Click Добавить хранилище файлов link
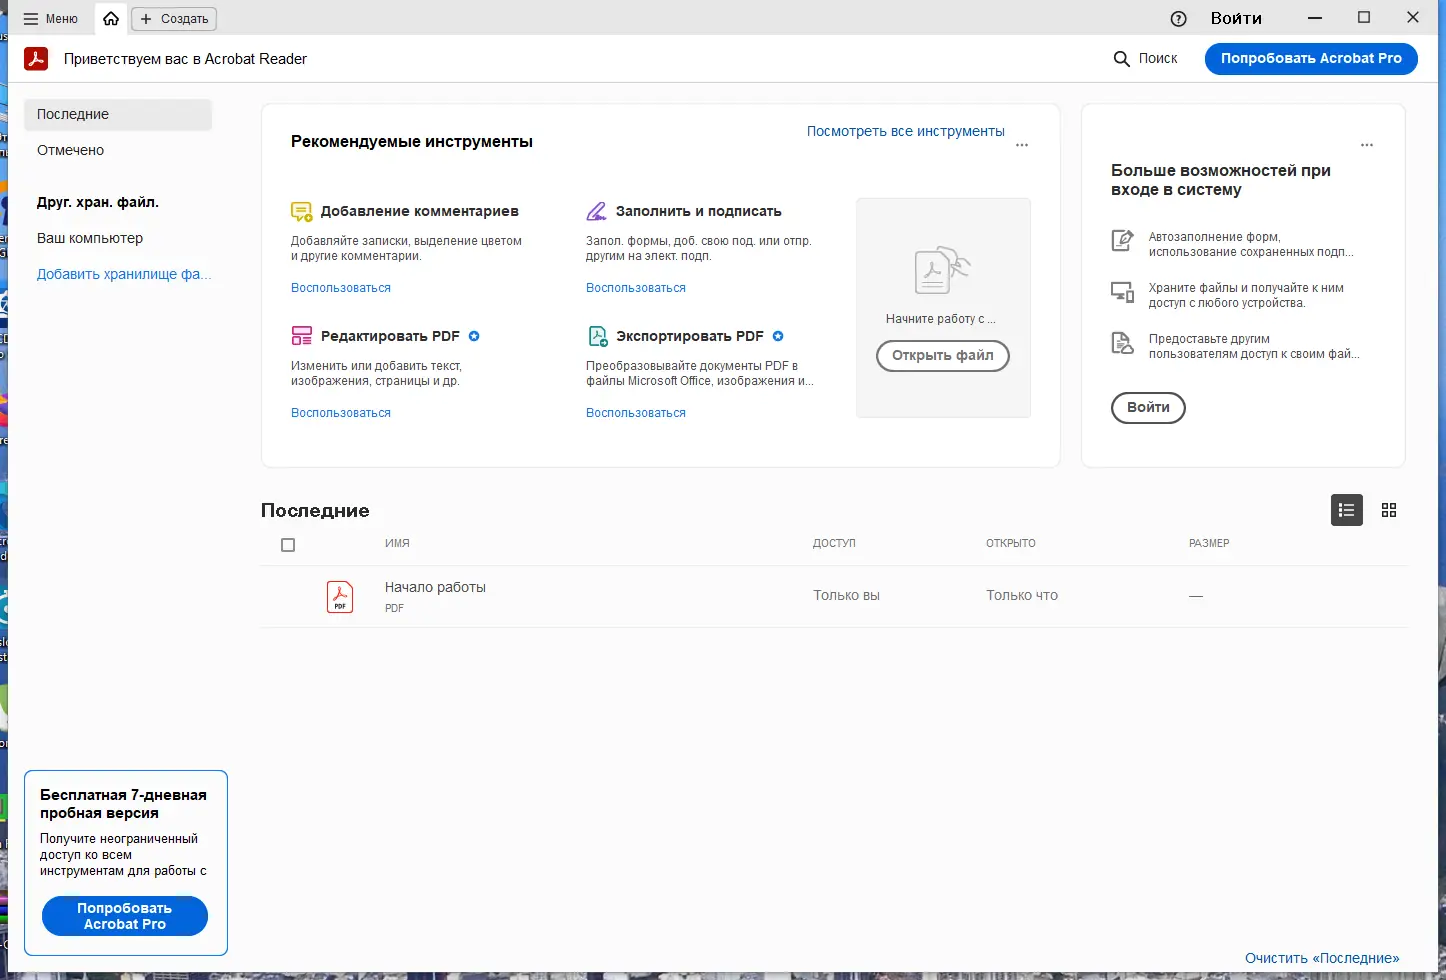Image resolution: width=1446 pixels, height=980 pixels. [124, 274]
